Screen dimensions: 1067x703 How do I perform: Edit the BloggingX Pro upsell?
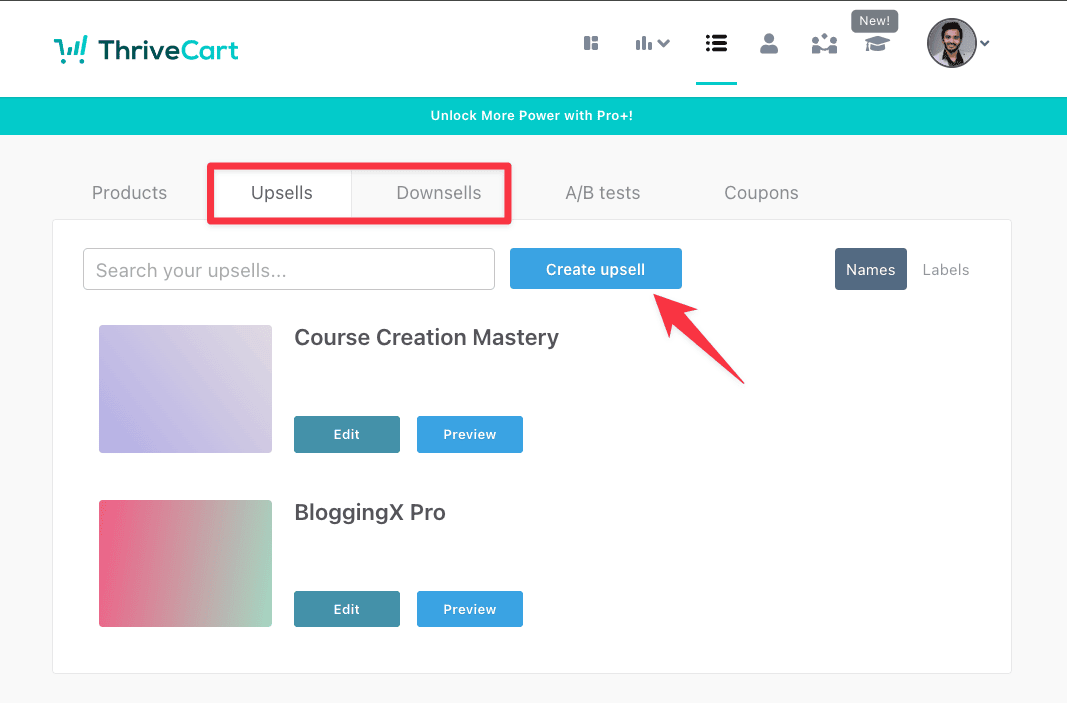click(x=346, y=609)
